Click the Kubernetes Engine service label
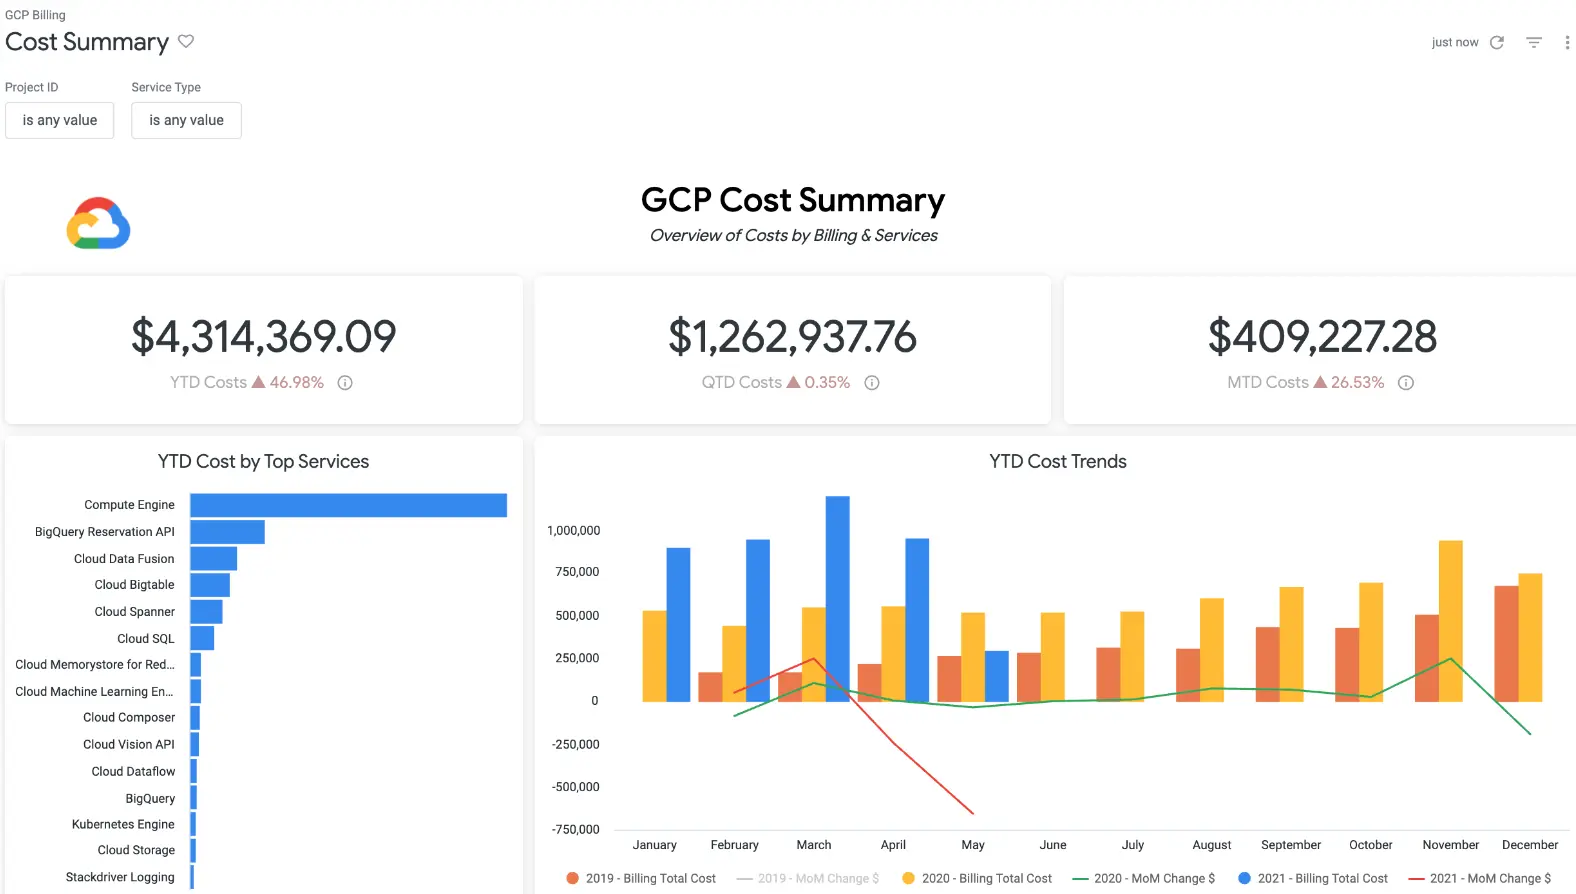 click(123, 824)
